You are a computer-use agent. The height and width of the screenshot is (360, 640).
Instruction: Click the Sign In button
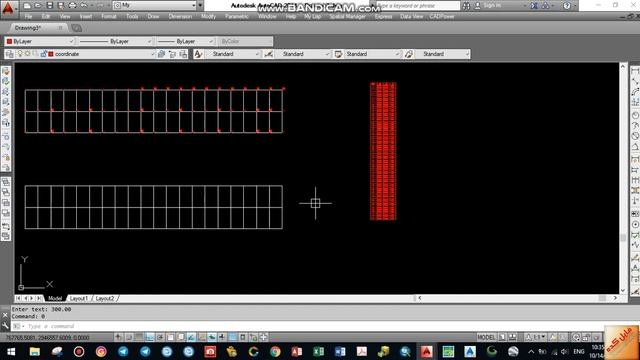click(x=493, y=5)
